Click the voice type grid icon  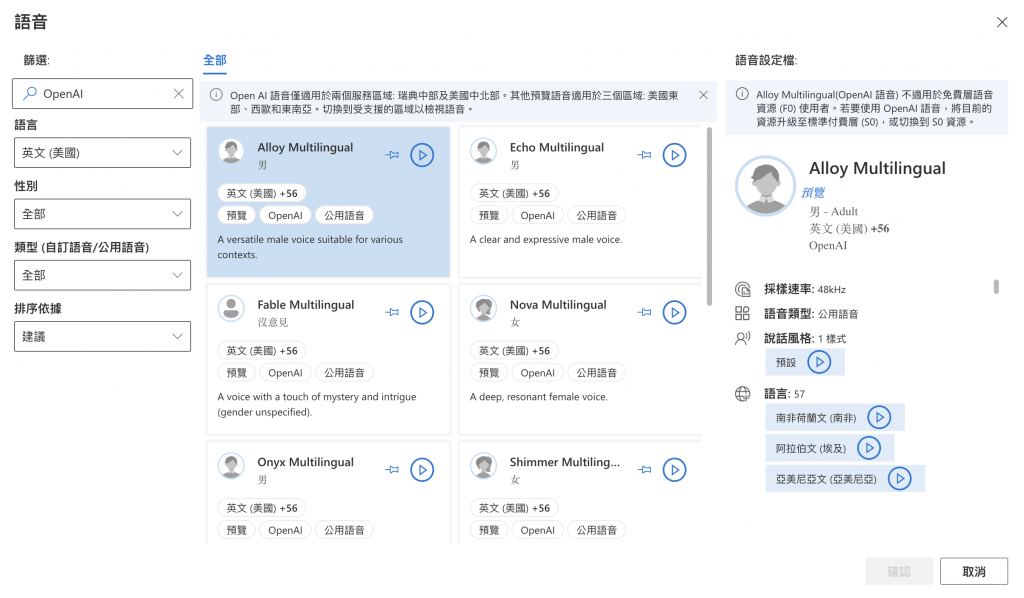pyautogui.click(x=743, y=314)
